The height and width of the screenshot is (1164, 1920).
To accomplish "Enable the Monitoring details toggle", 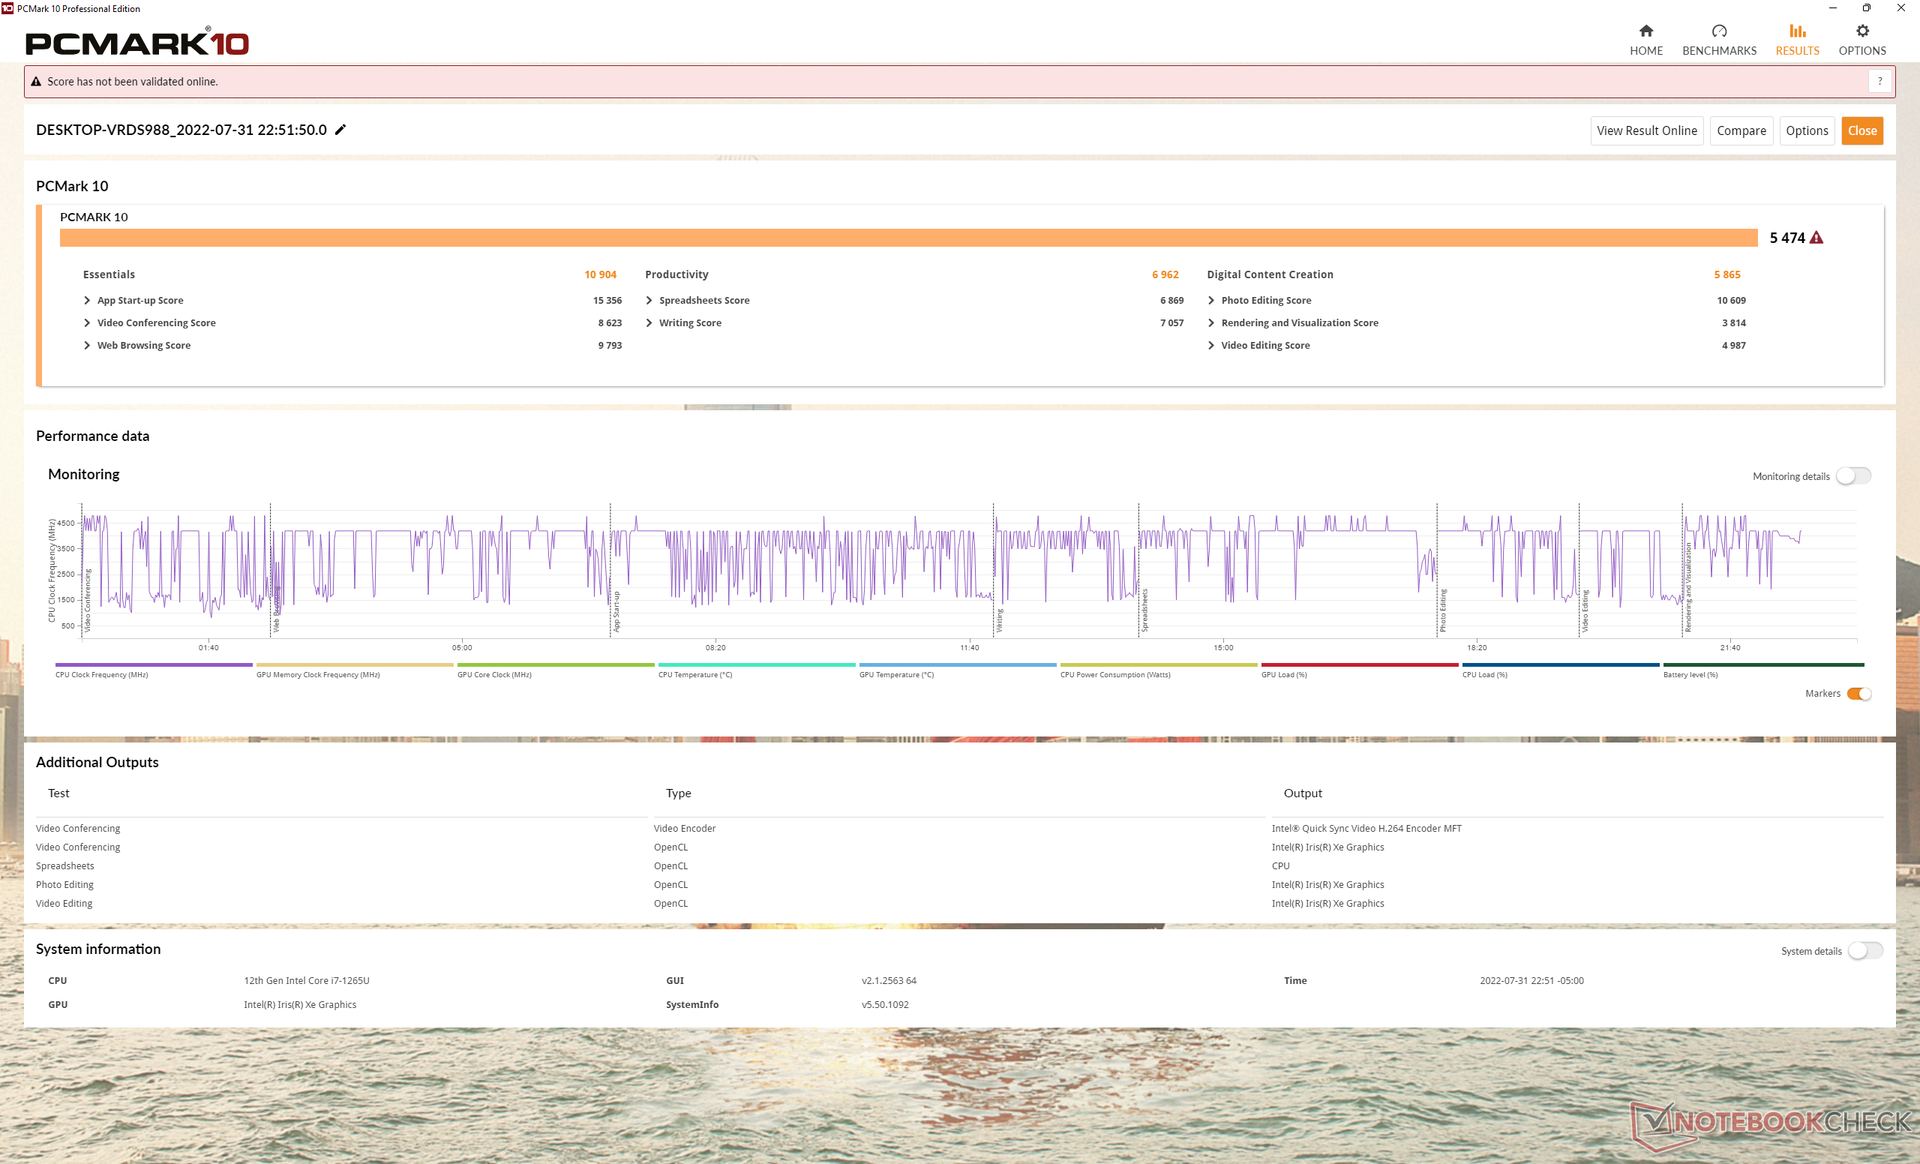I will [x=1853, y=476].
